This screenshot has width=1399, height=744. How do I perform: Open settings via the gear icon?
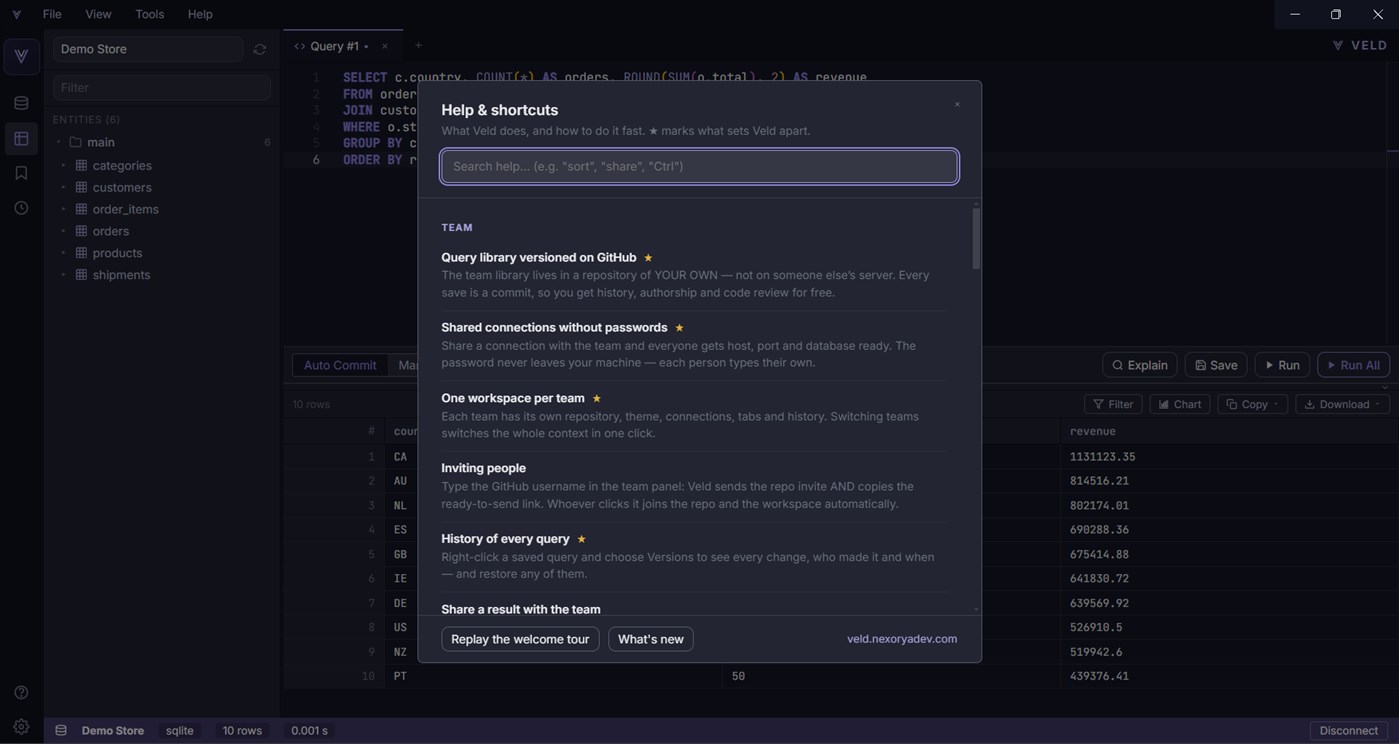[21, 727]
